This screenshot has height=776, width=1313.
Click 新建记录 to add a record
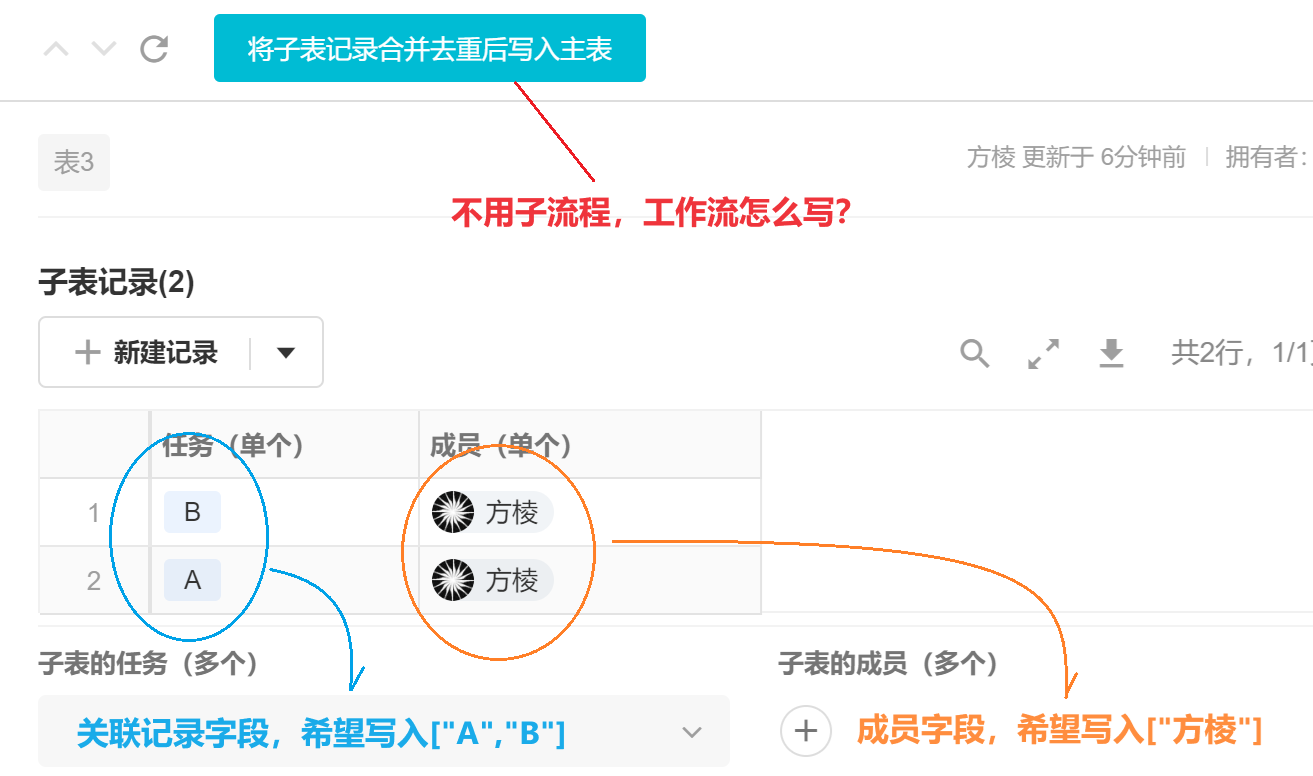pos(146,352)
